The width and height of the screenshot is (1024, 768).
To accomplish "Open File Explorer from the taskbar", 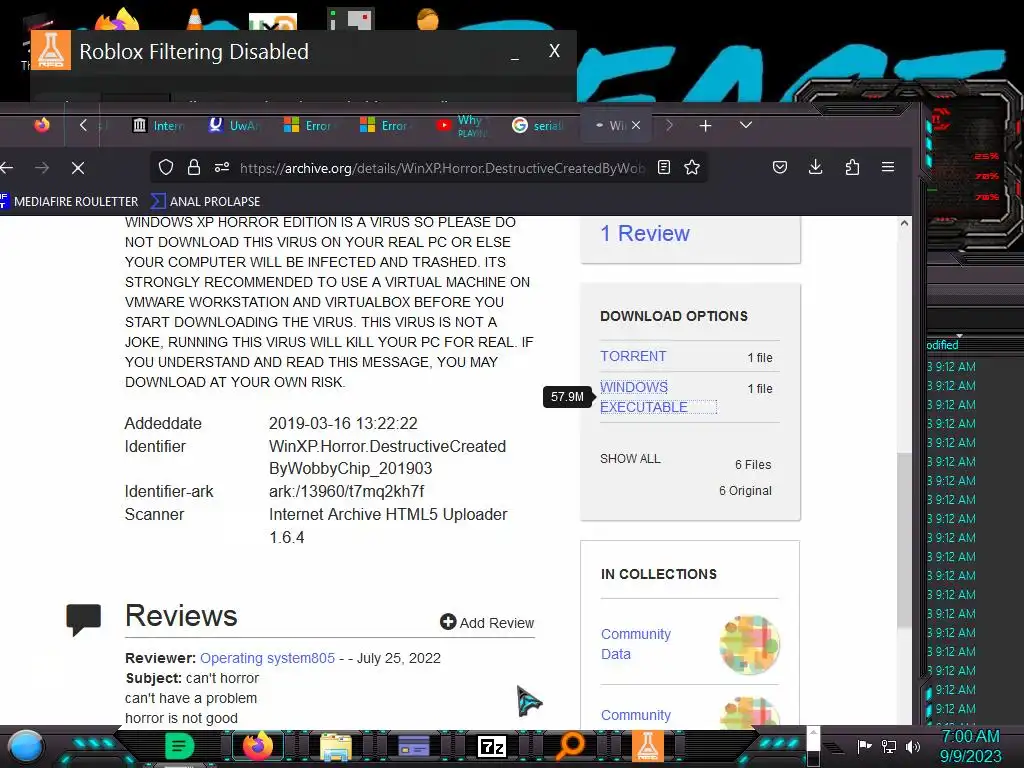I will click(x=336, y=746).
